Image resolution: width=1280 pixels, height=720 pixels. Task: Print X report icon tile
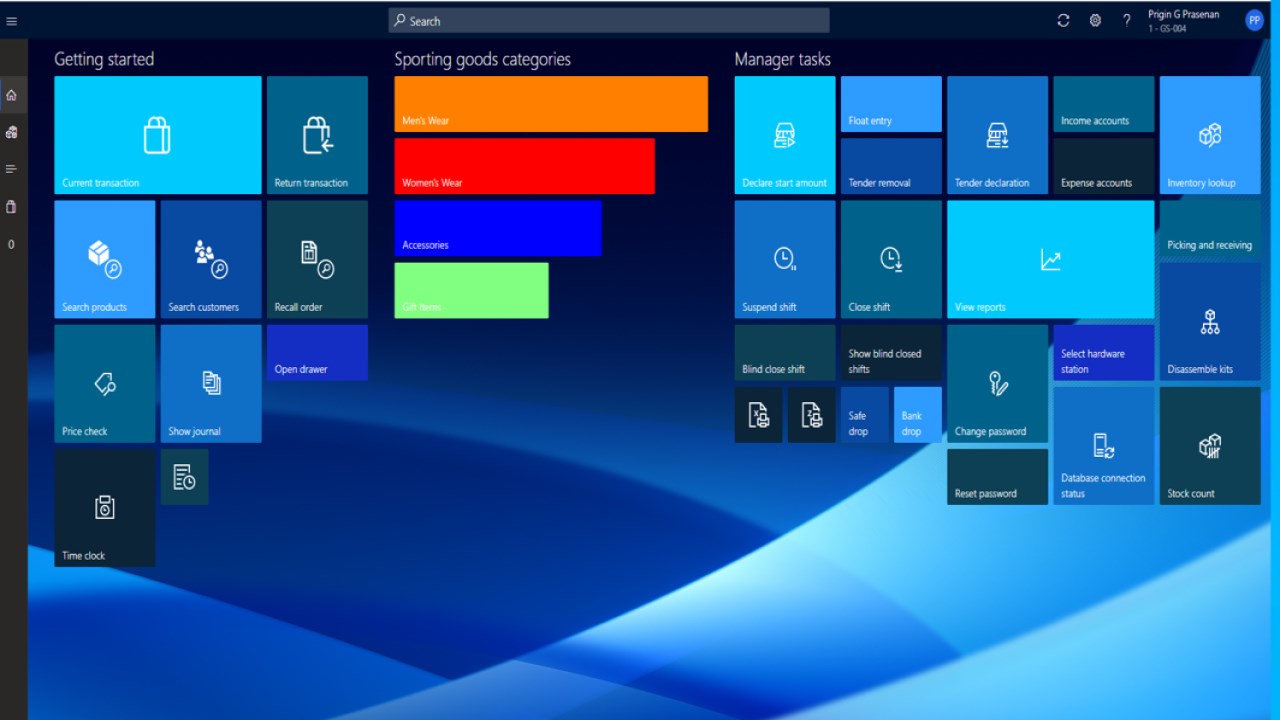[x=758, y=414]
